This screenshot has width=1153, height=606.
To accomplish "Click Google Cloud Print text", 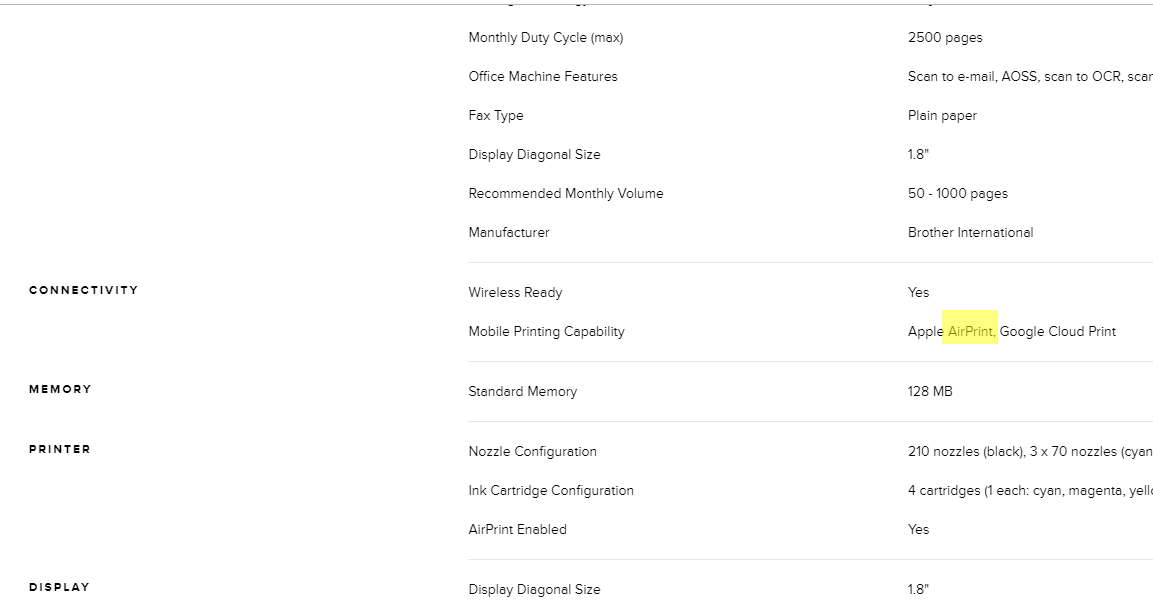I will (x=1057, y=332).
